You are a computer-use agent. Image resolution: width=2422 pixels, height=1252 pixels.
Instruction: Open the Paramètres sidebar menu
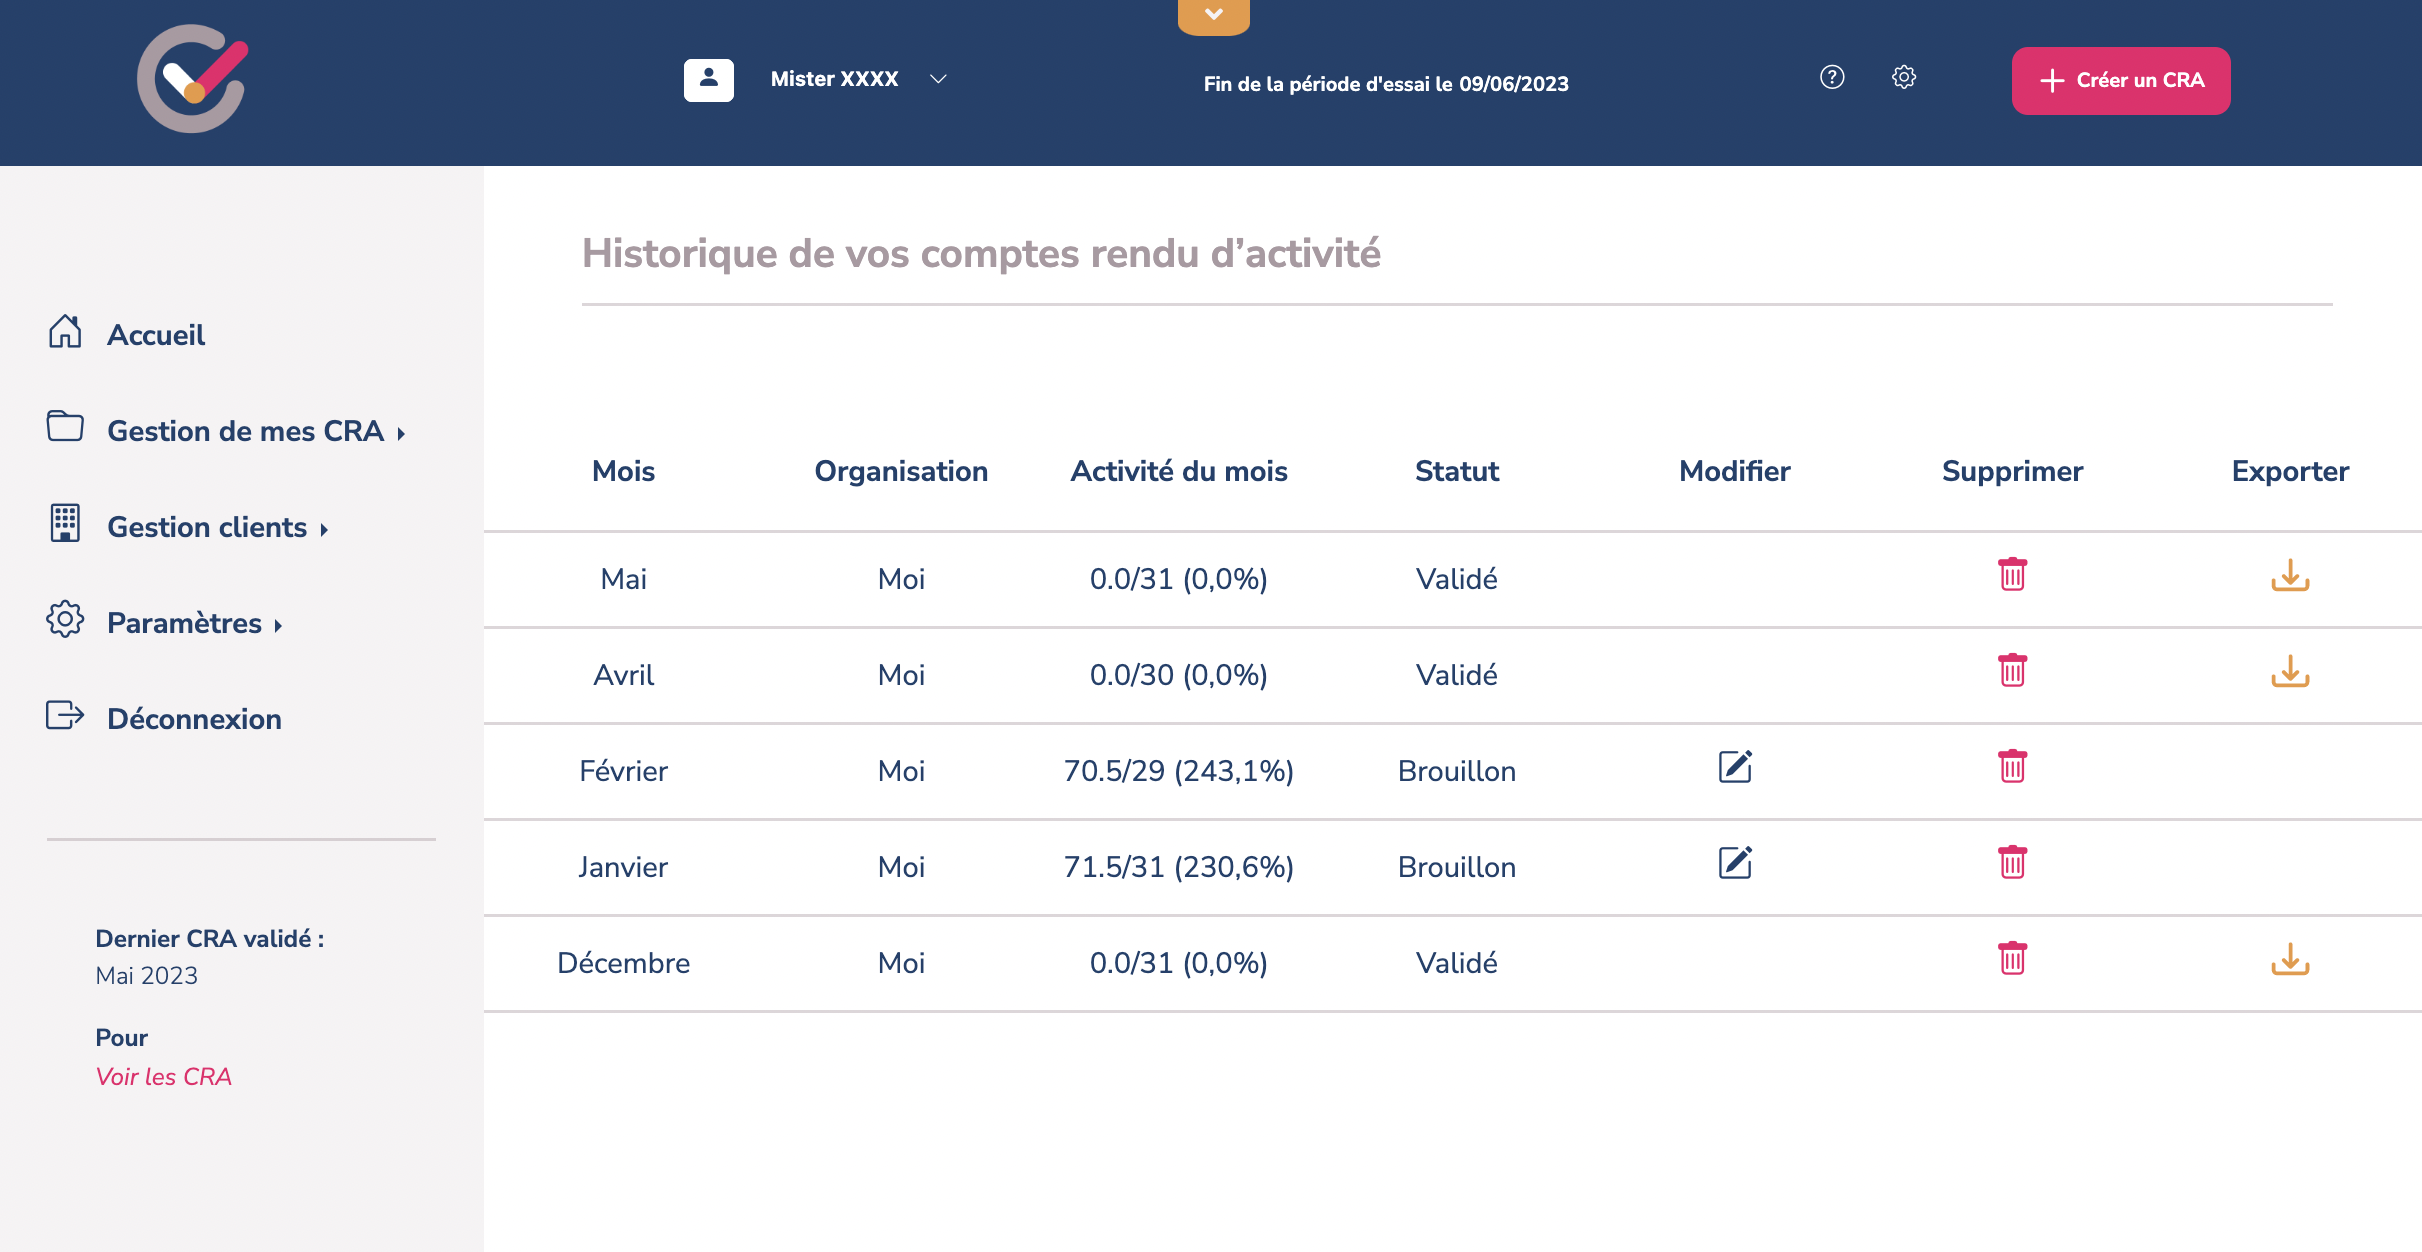pos(184,623)
